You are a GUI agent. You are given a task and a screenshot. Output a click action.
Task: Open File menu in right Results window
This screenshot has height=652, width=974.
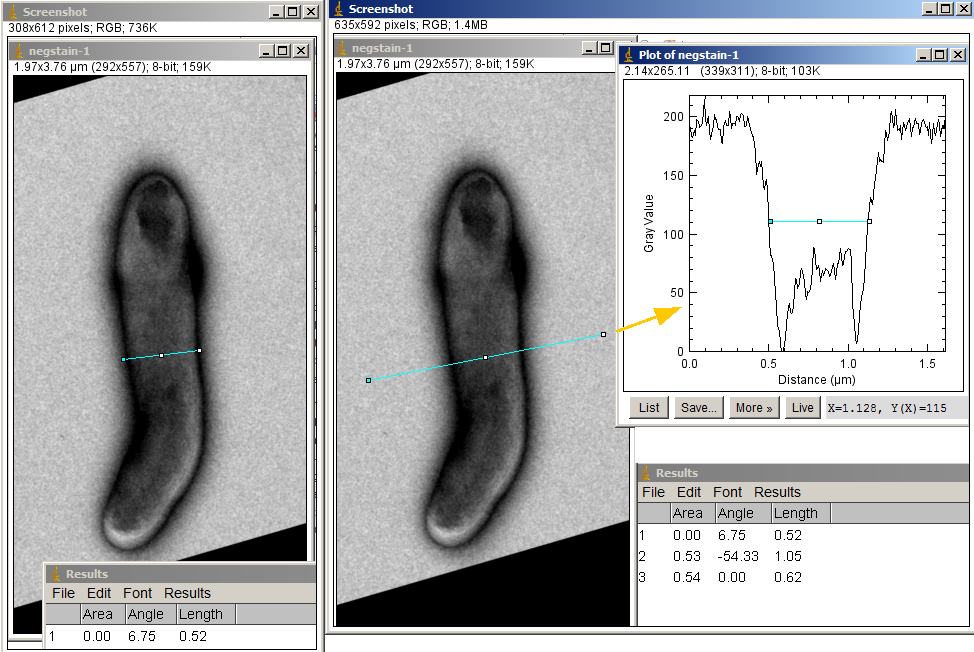point(653,492)
